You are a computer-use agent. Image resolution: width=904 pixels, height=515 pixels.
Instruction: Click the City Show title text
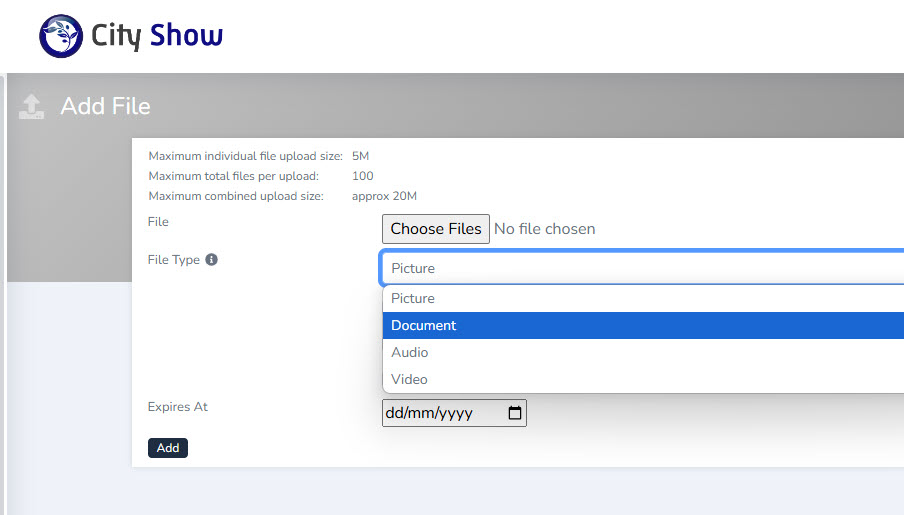(157, 37)
